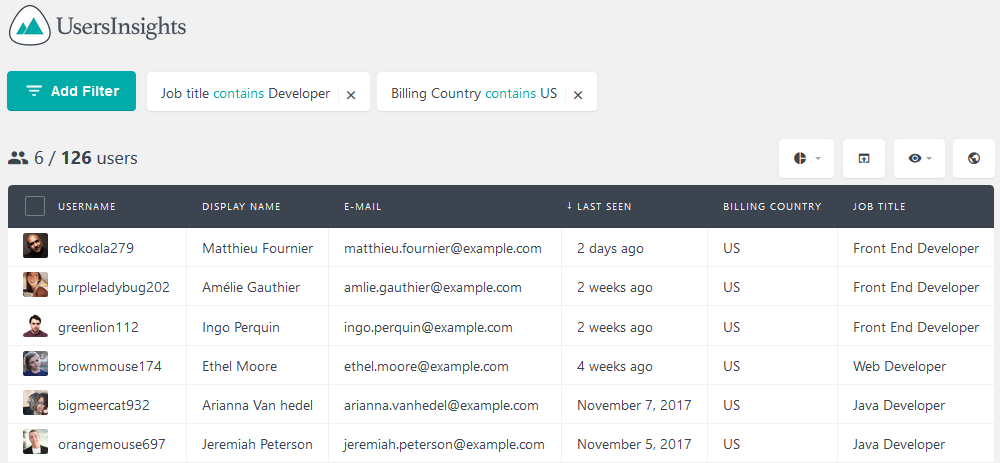1000x463 pixels.
Task: Open the eye column visibility dropdown
Action: pyautogui.click(x=919, y=158)
